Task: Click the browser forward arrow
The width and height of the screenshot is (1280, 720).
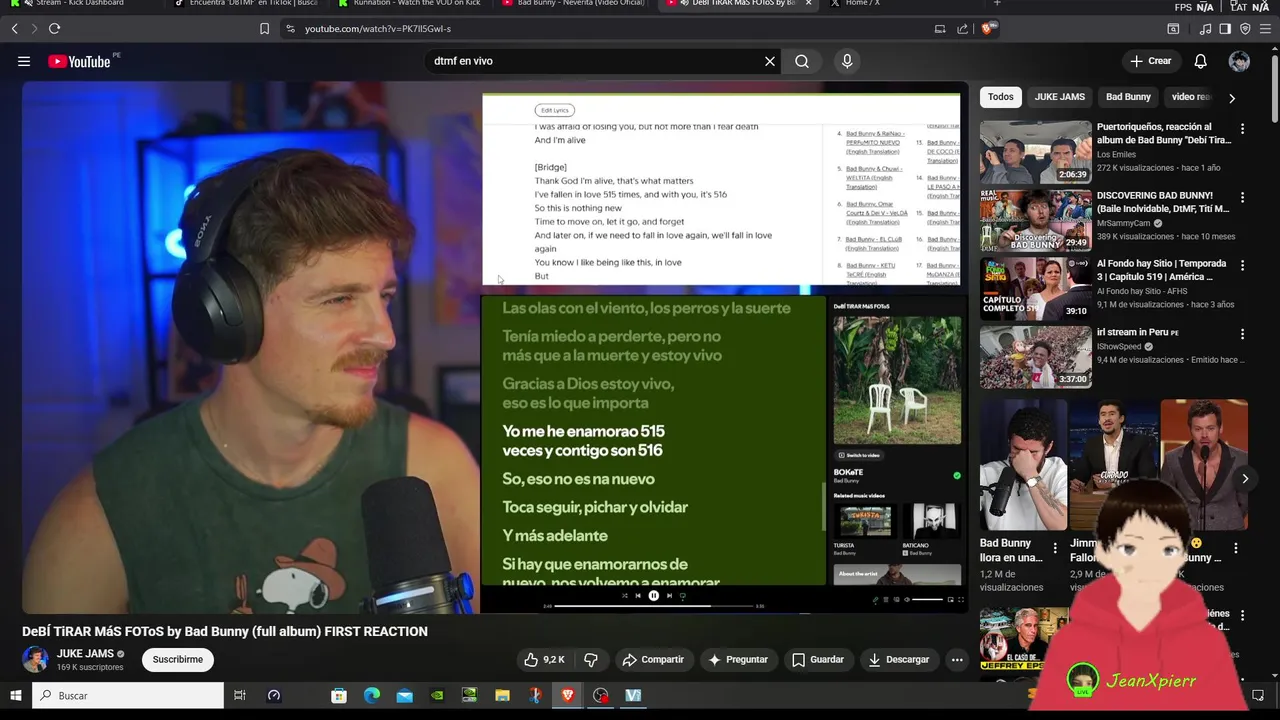Action: pyautogui.click(x=33, y=29)
